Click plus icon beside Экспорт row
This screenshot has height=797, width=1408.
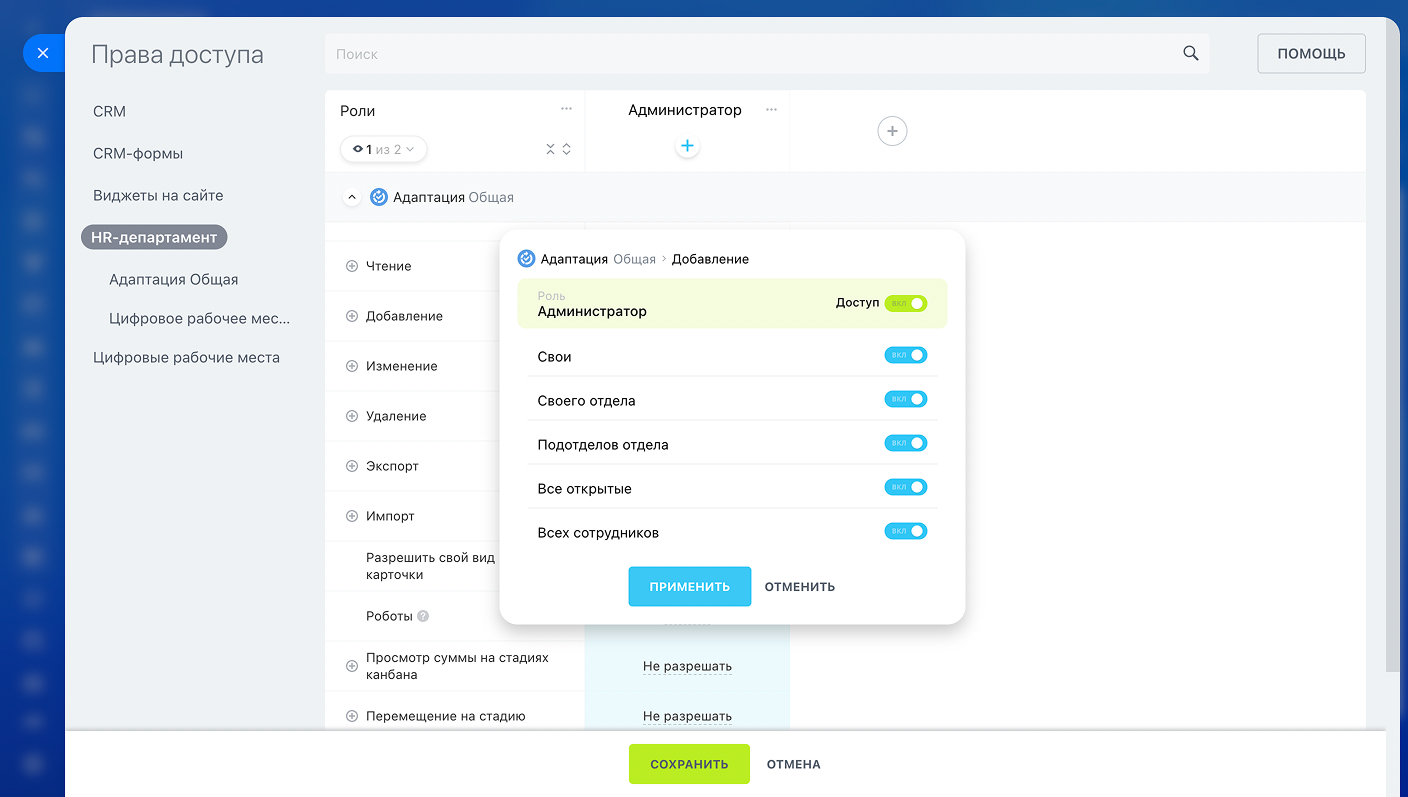tap(352, 466)
